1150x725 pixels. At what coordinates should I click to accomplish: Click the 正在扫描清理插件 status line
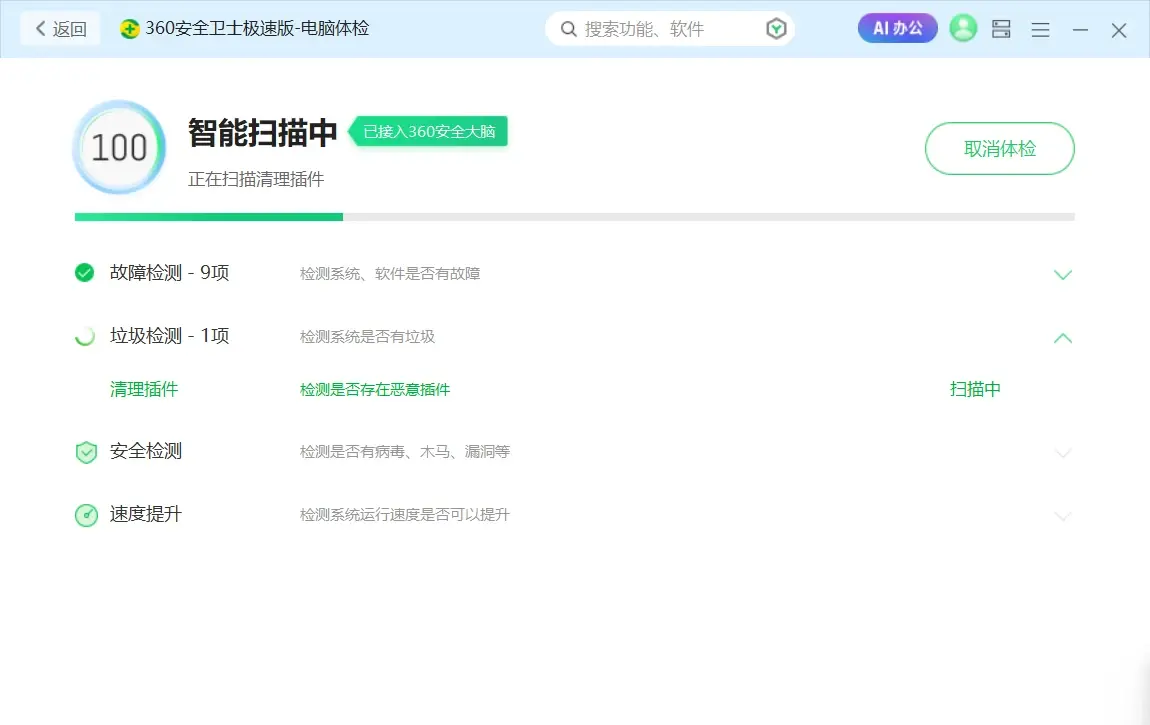pos(256,180)
